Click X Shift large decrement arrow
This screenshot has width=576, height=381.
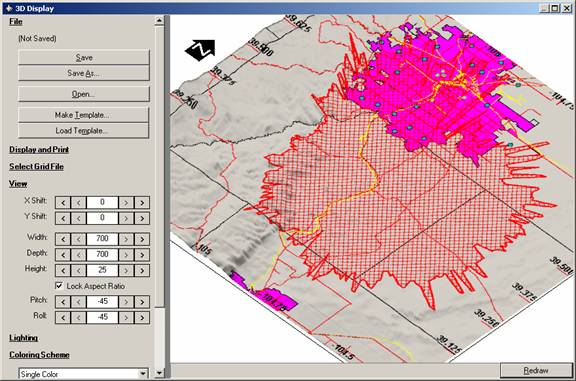click(x=63, y=202)
